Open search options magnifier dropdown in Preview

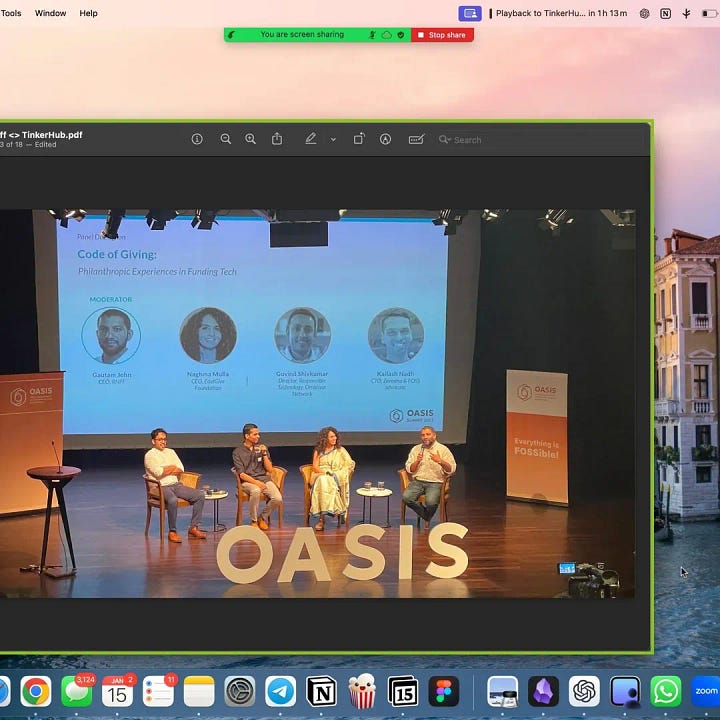pos(444,139)
